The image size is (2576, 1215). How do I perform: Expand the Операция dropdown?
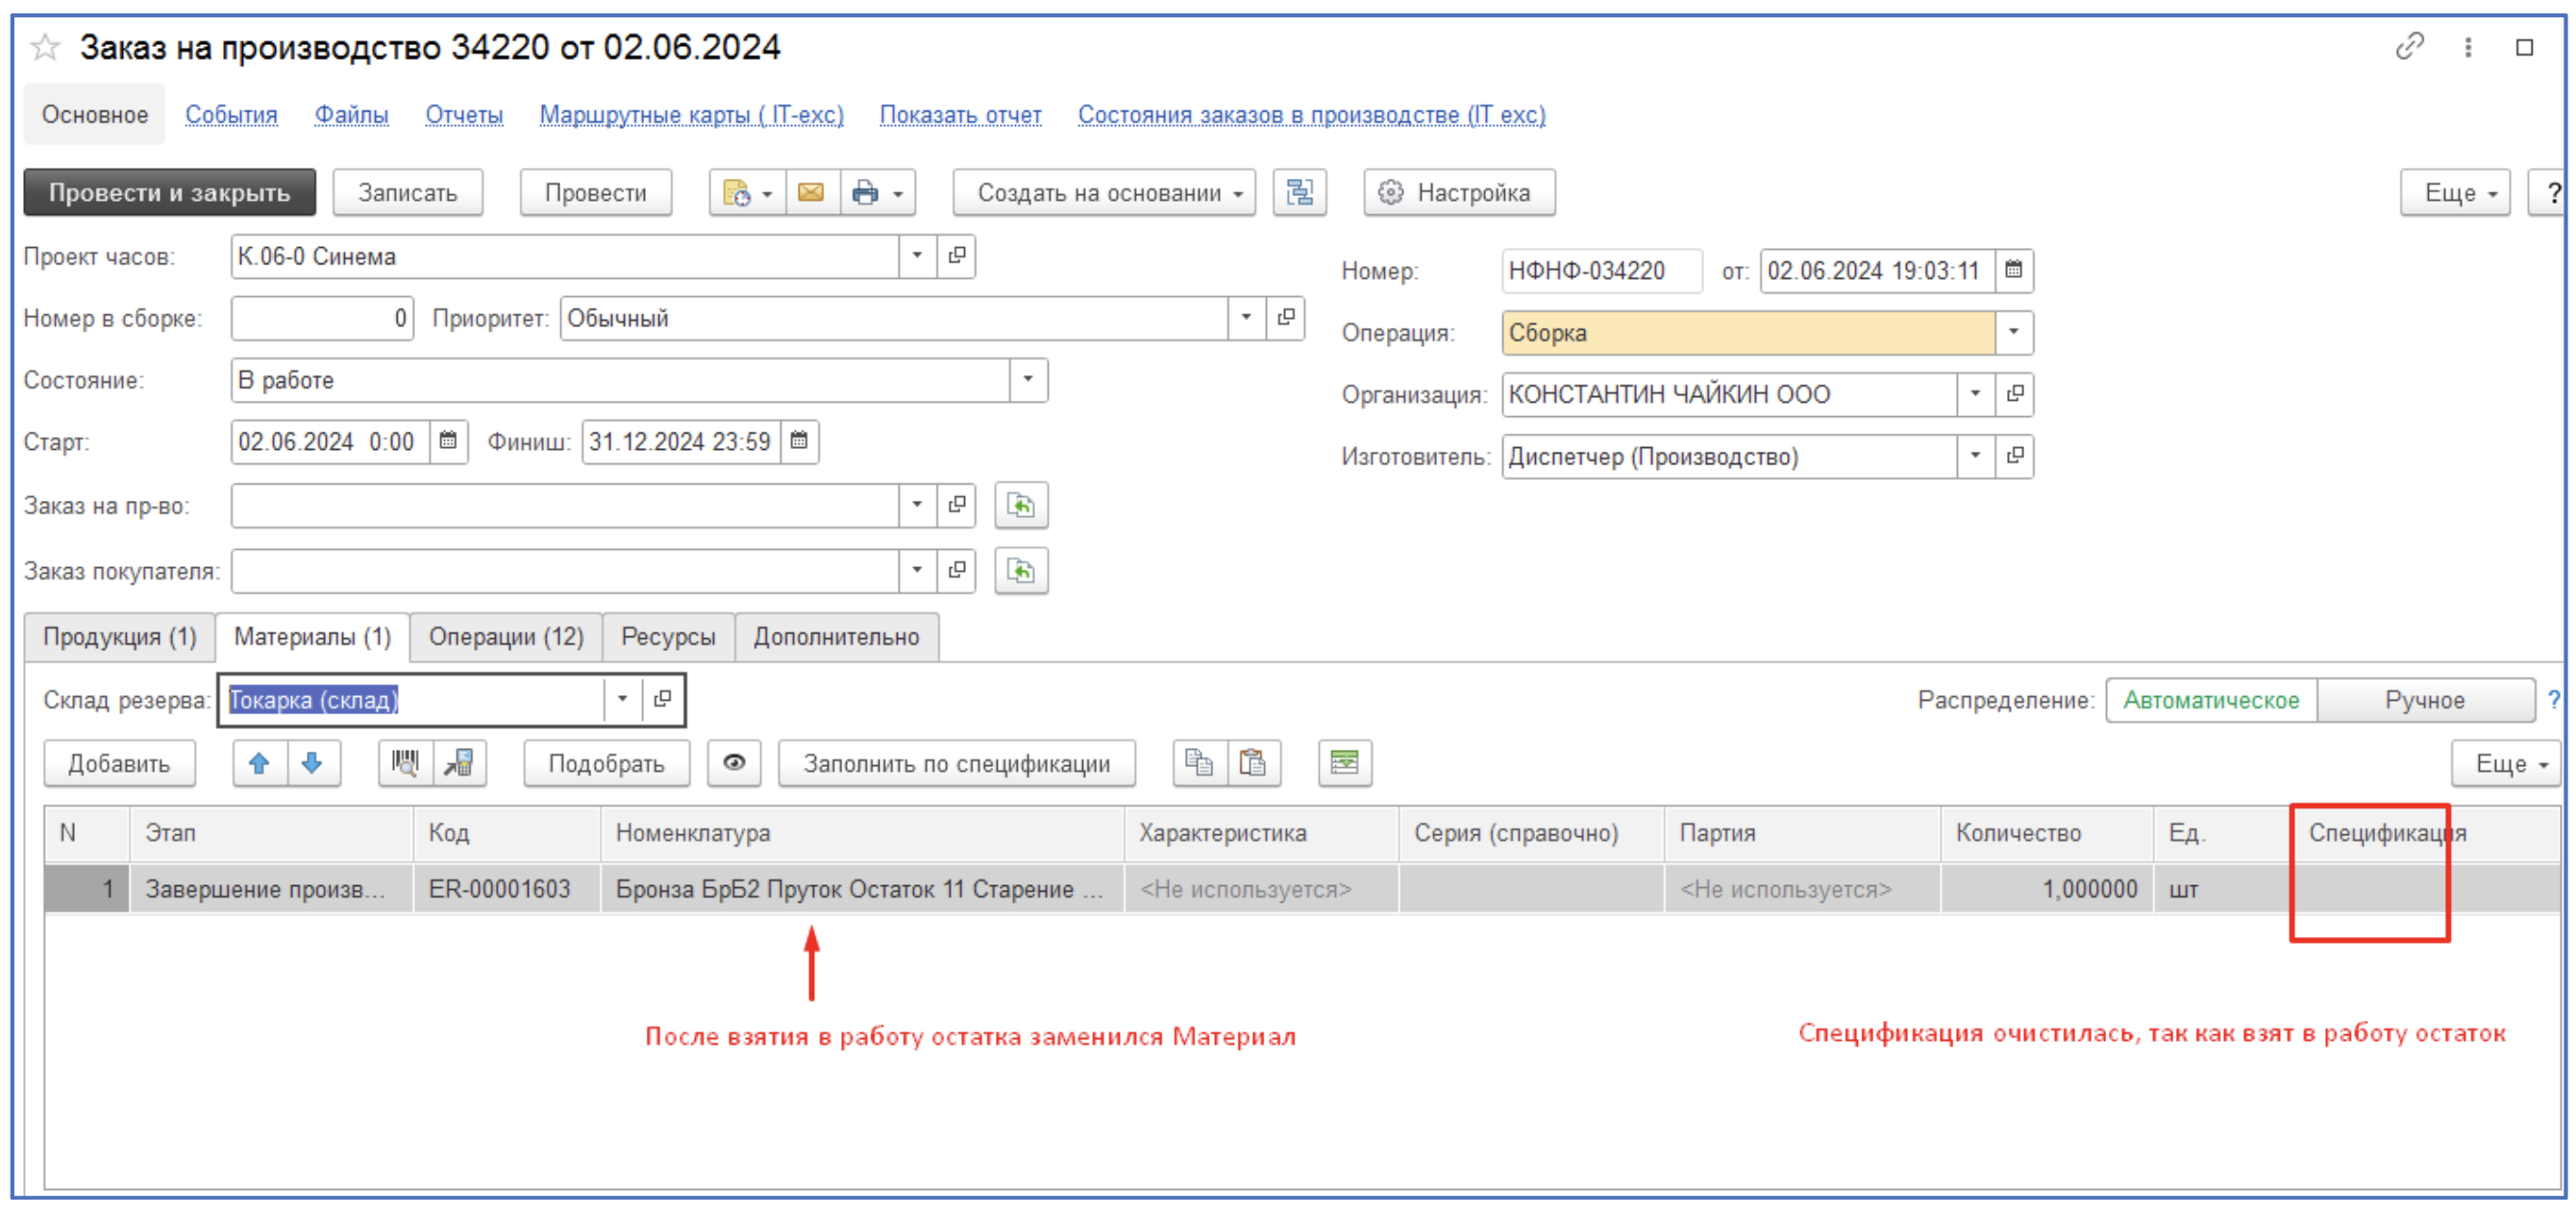(2013, 332)
